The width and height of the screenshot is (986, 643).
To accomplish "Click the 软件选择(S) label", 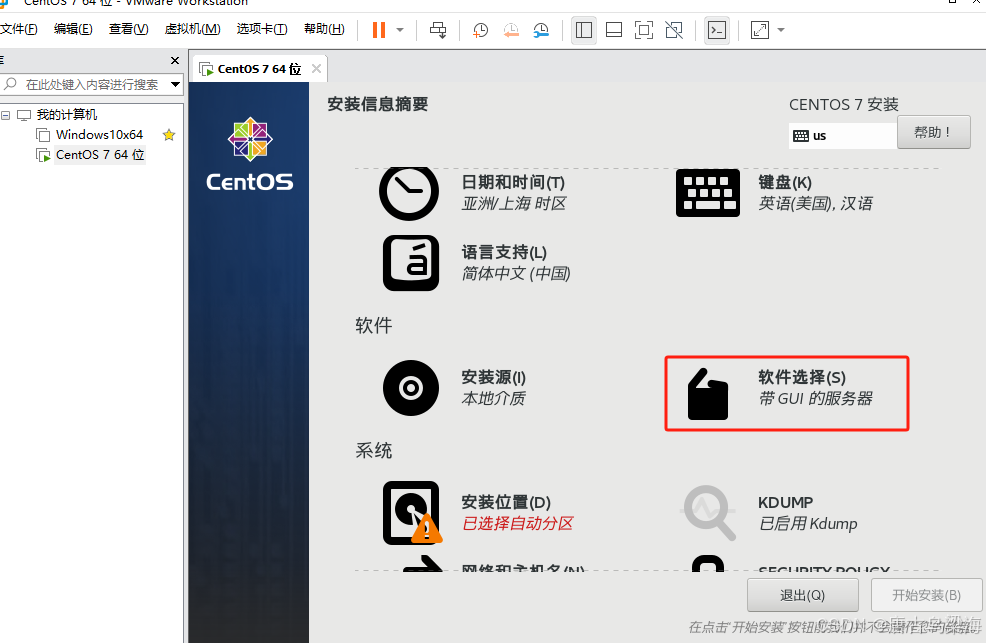I will [802, 377].
